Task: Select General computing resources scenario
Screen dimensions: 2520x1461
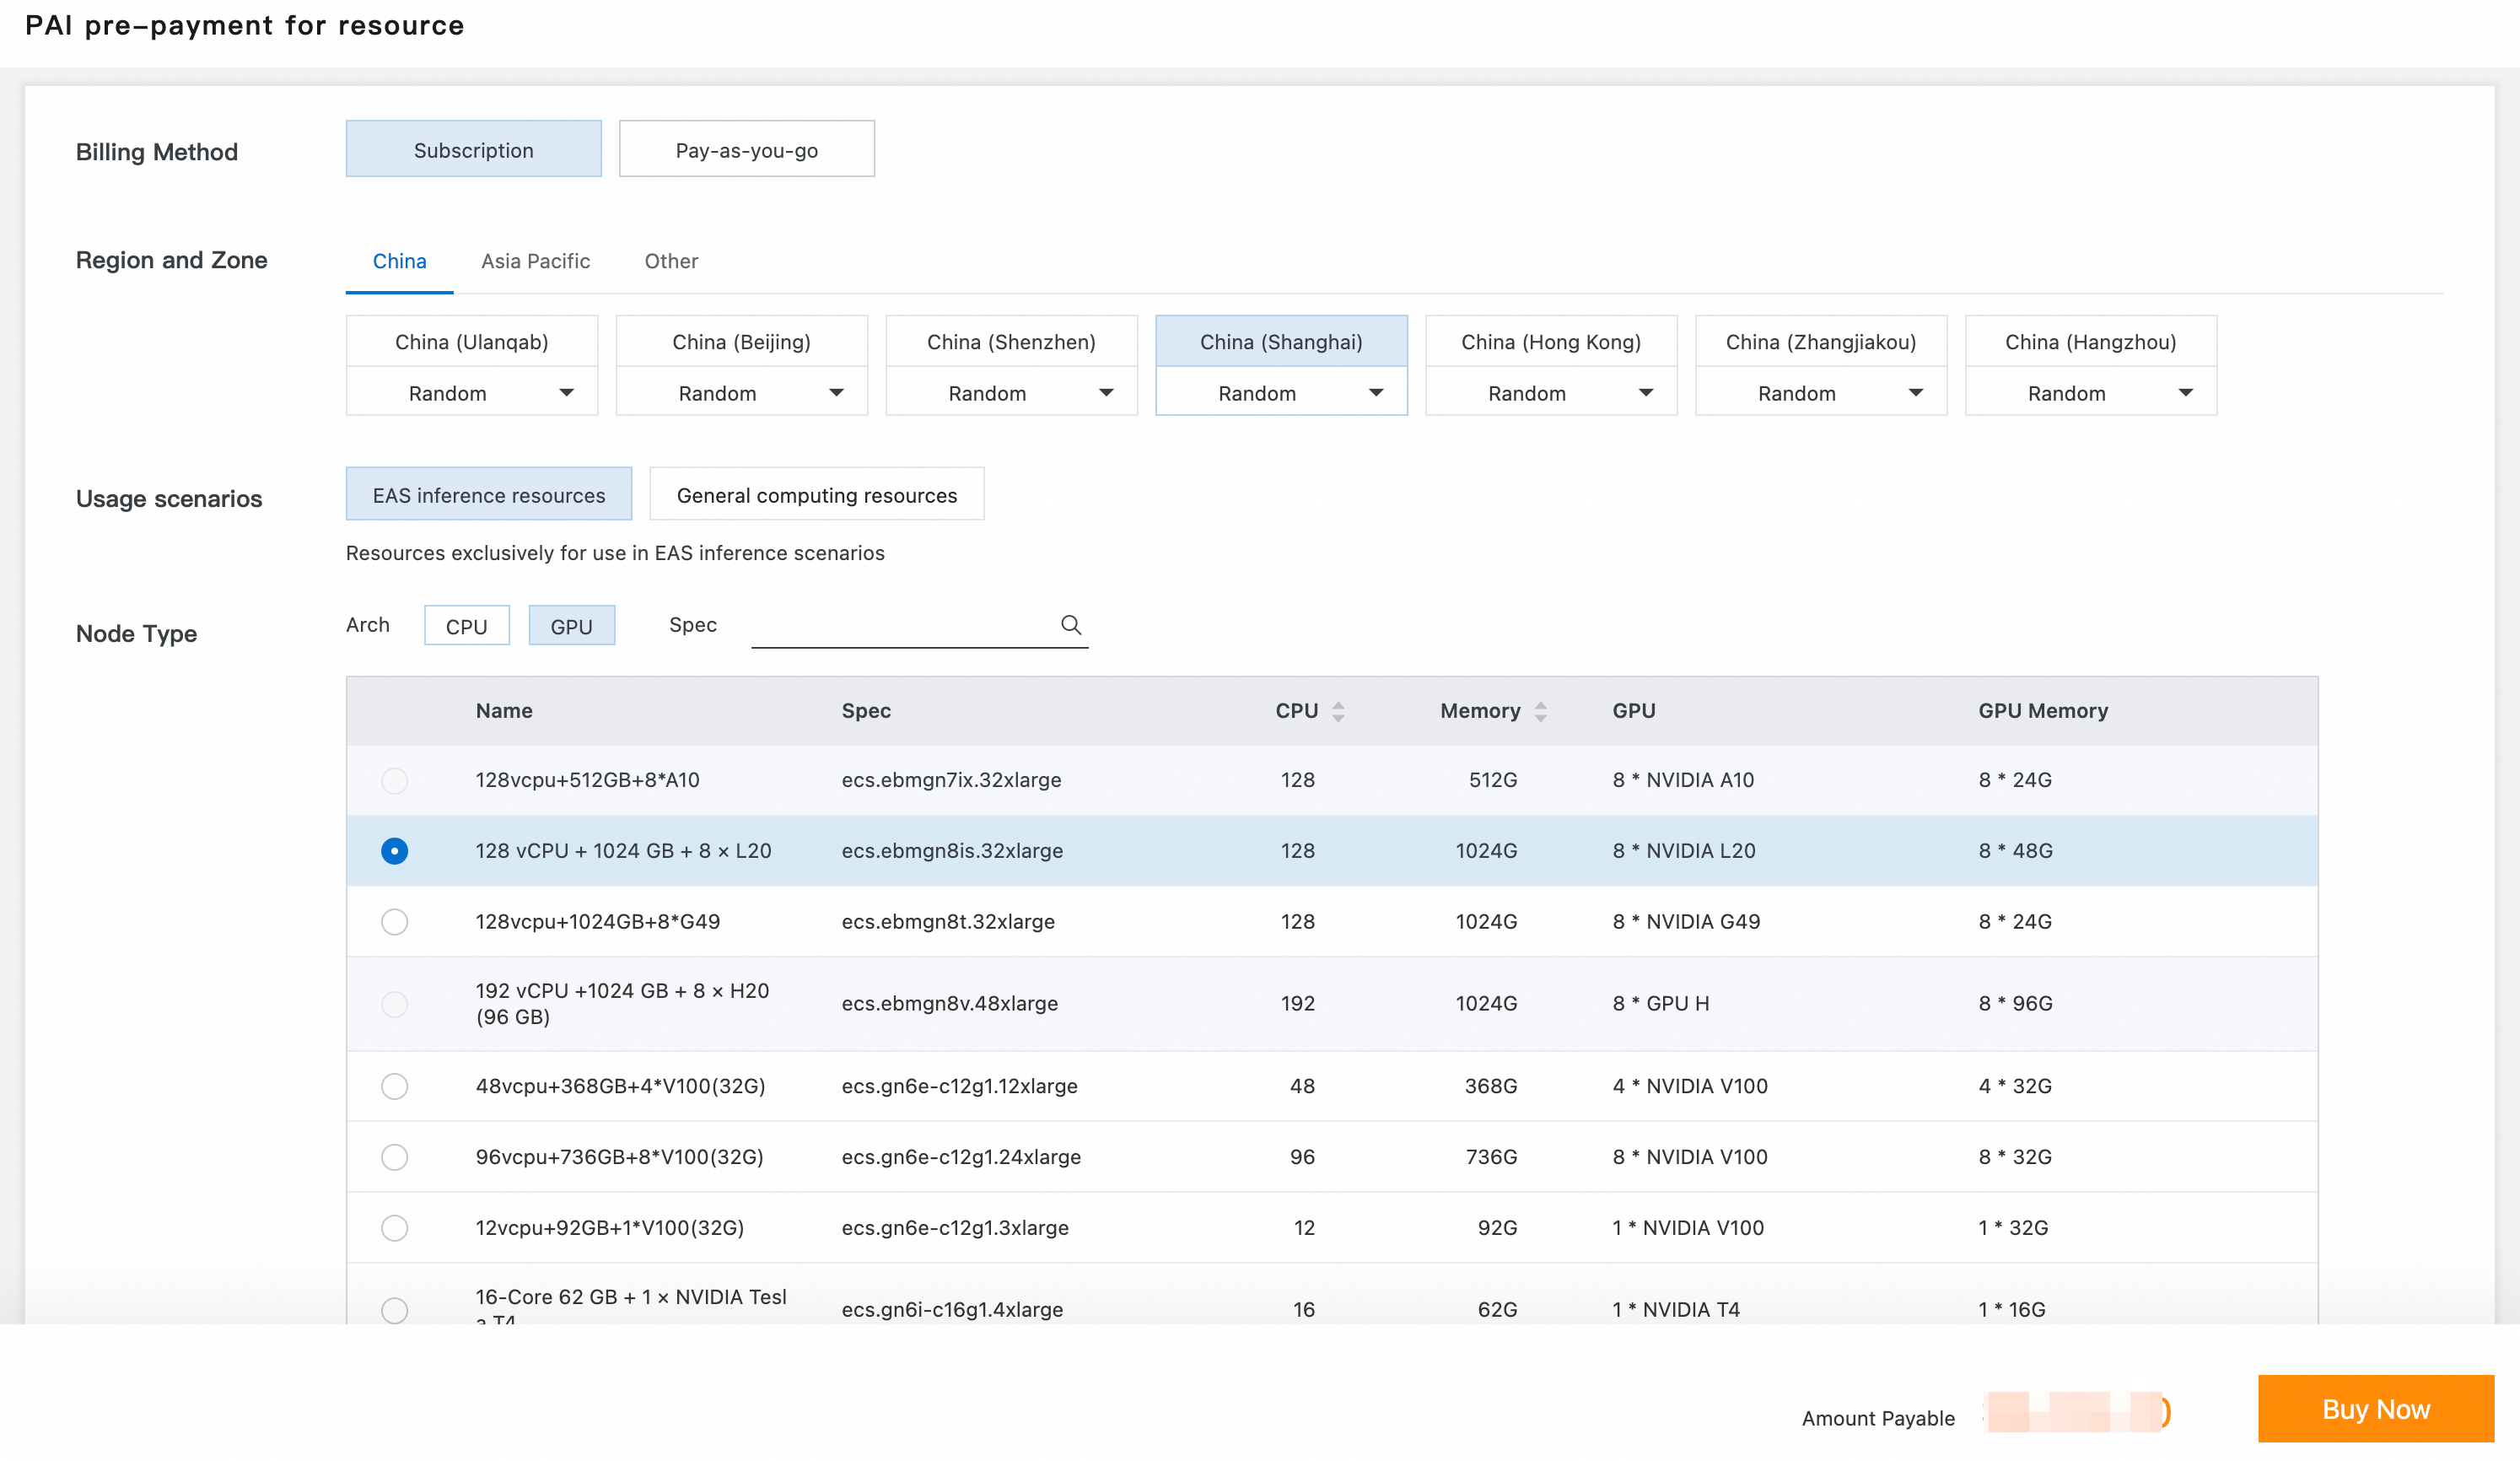Action: tap(816, 495)
